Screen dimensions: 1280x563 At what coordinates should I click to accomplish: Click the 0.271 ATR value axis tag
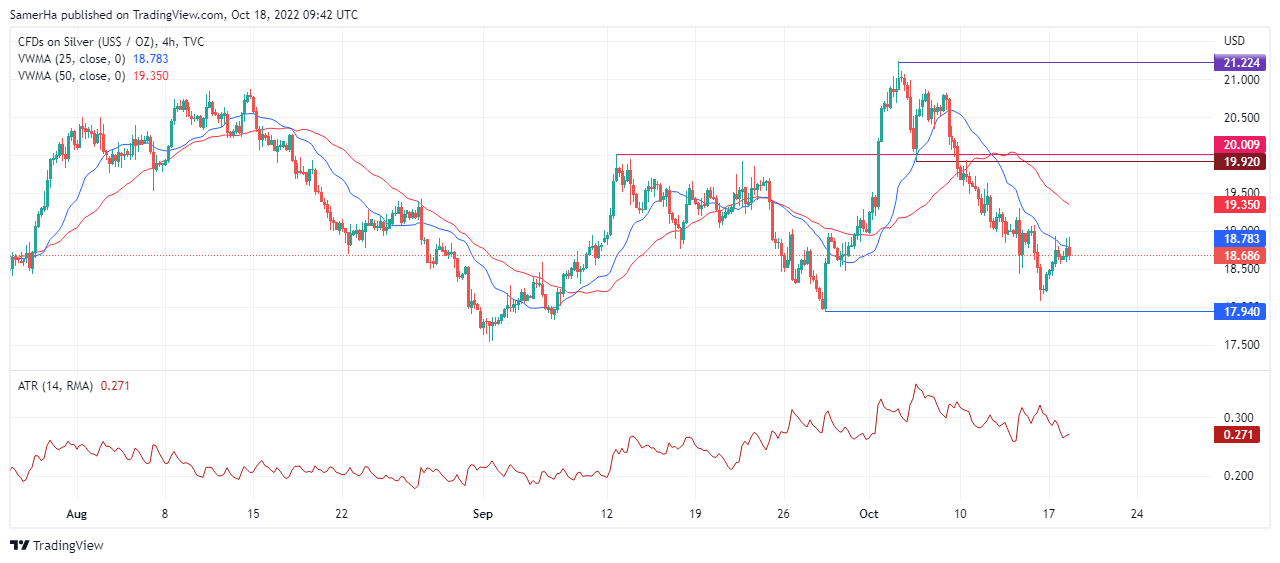click(1238, 434)
